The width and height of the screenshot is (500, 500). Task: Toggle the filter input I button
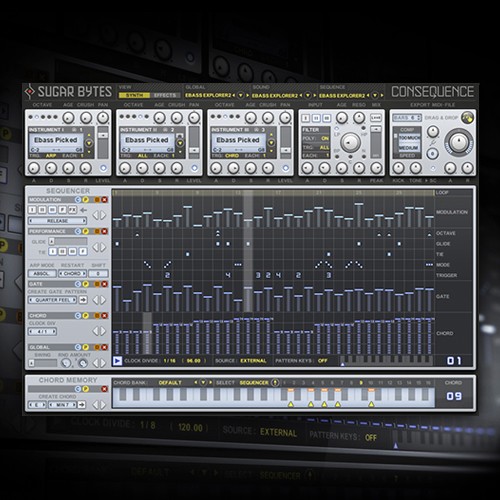pos(306,118)
